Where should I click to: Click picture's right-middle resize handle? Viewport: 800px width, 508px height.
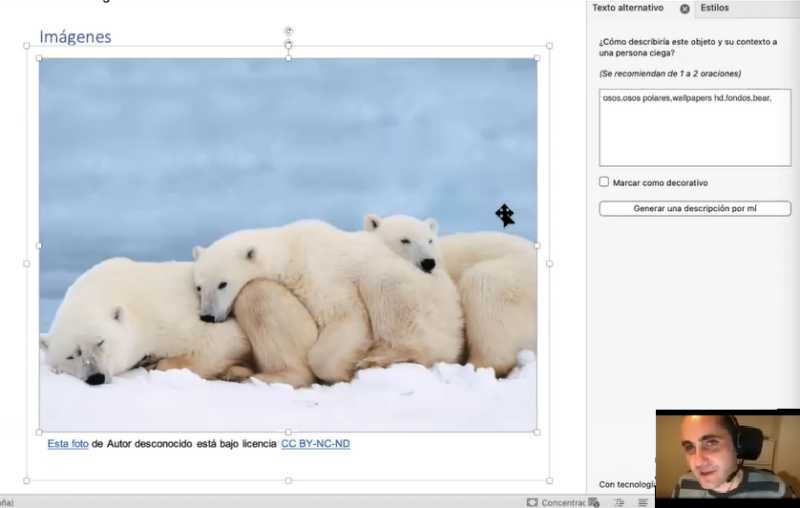tap(537, 245)
